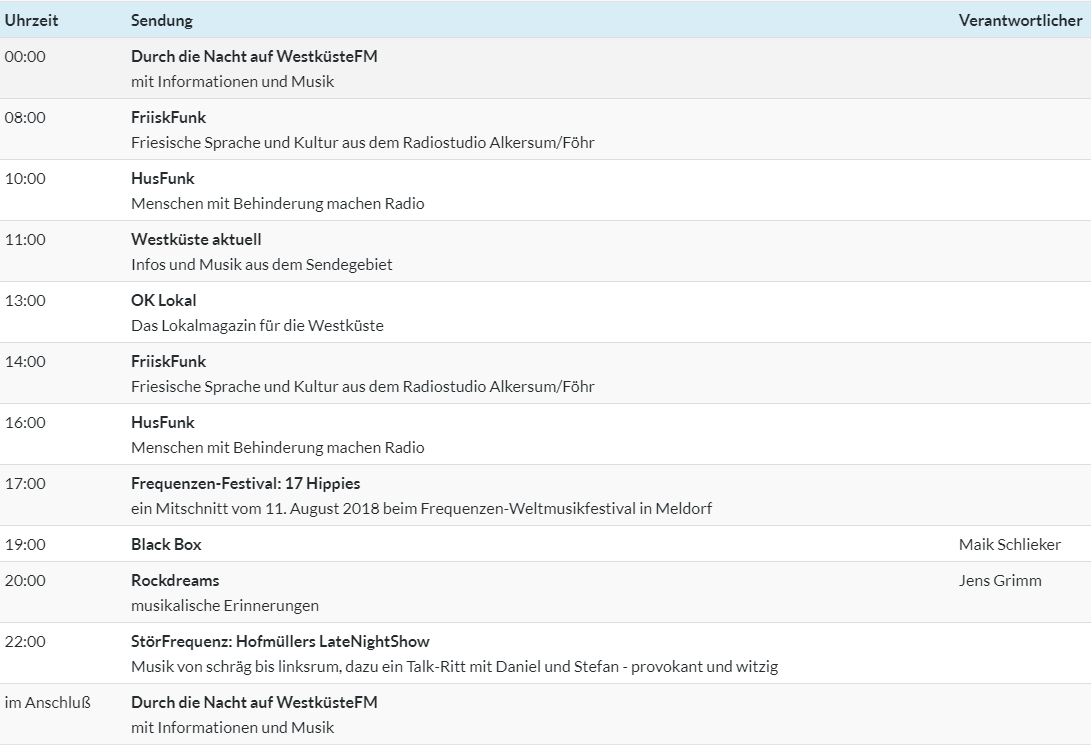
Task: Click the name 'Jens Grimm'
Action: [x=1000, y=581]
